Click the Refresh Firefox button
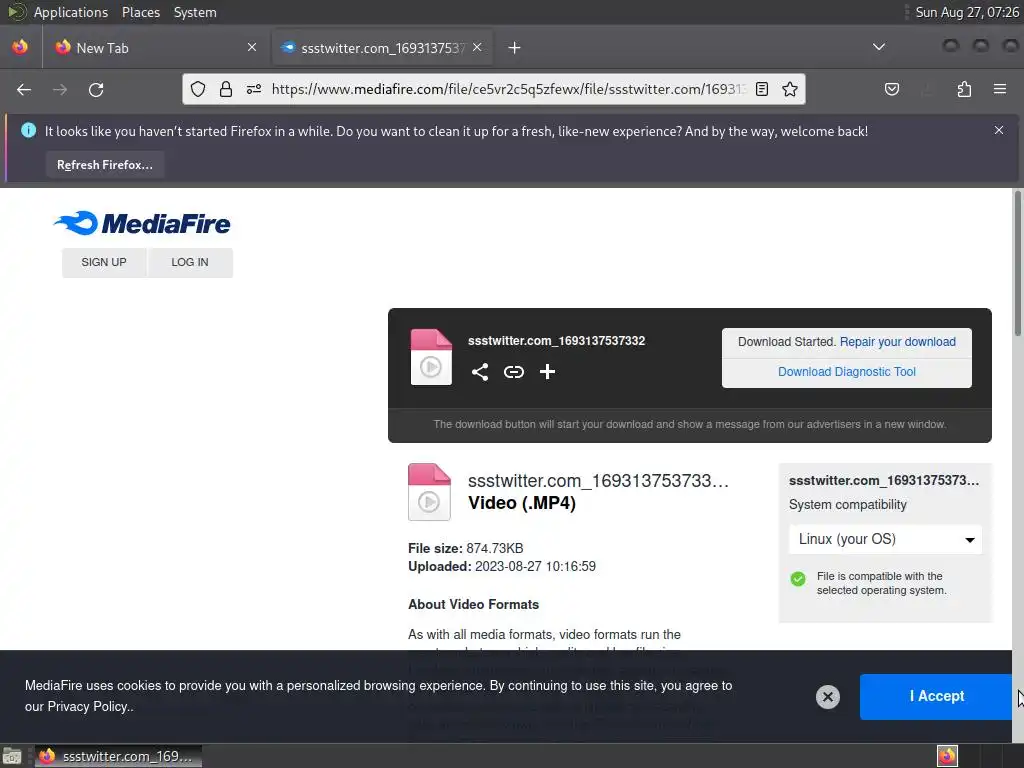Viewport: 1024px width, 768px height. [x=105, y=165]
